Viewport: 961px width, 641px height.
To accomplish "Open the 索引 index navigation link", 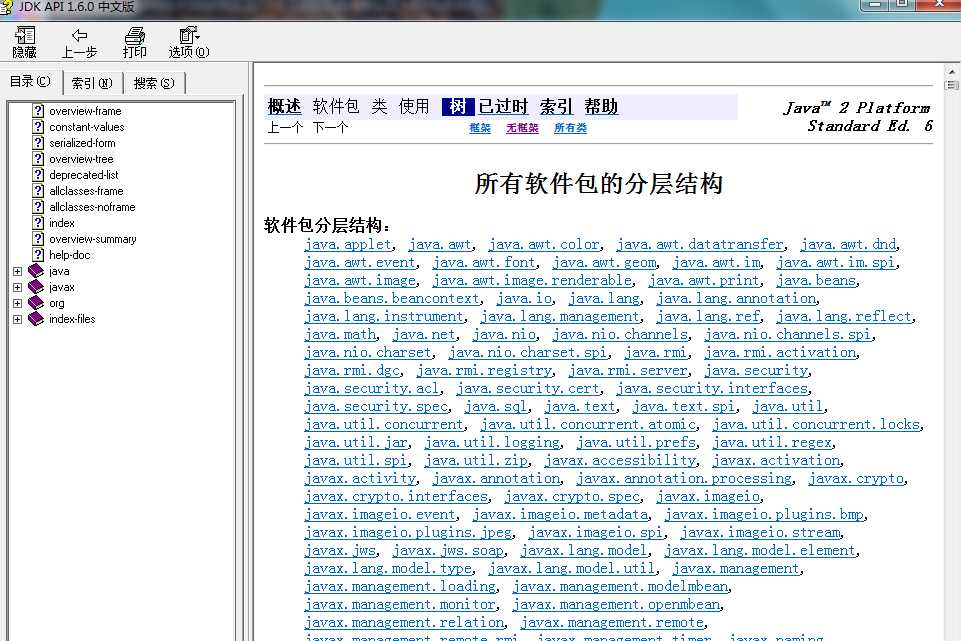I will pyautogui.click(x=556, y=107).
